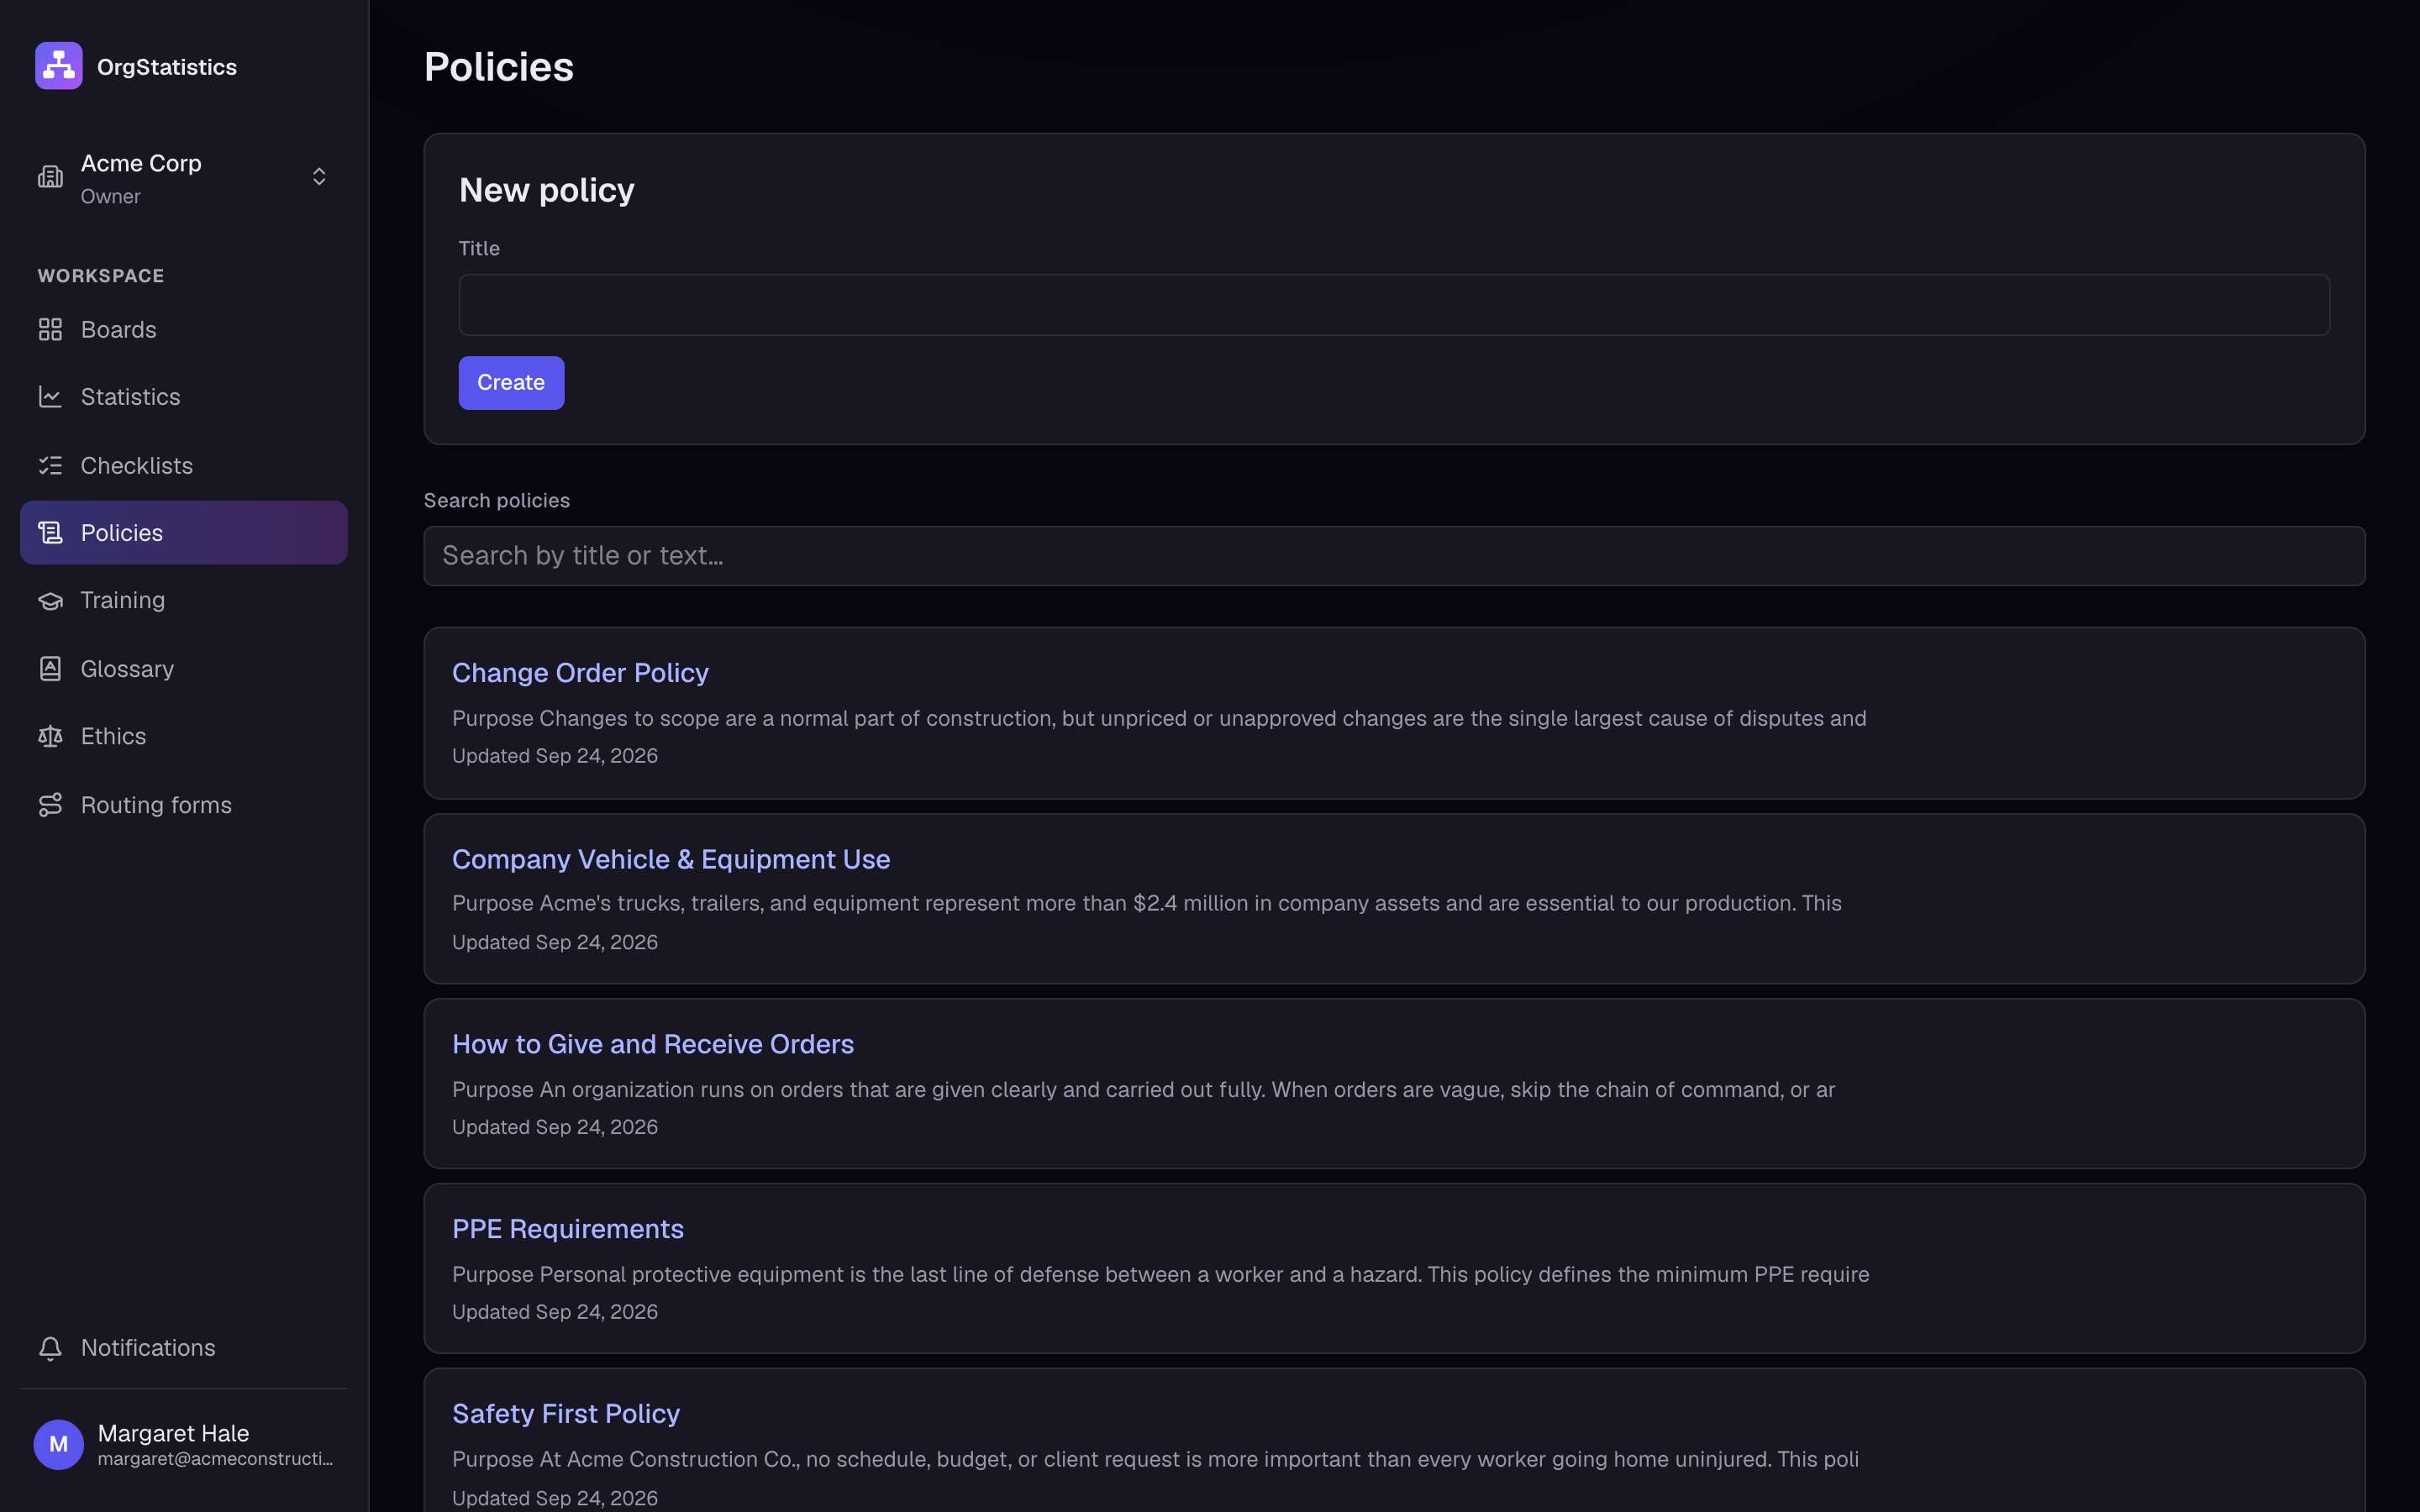Click the Routing forms icon
This screenshot has height=1512, width=2420.
coord(50,805)
